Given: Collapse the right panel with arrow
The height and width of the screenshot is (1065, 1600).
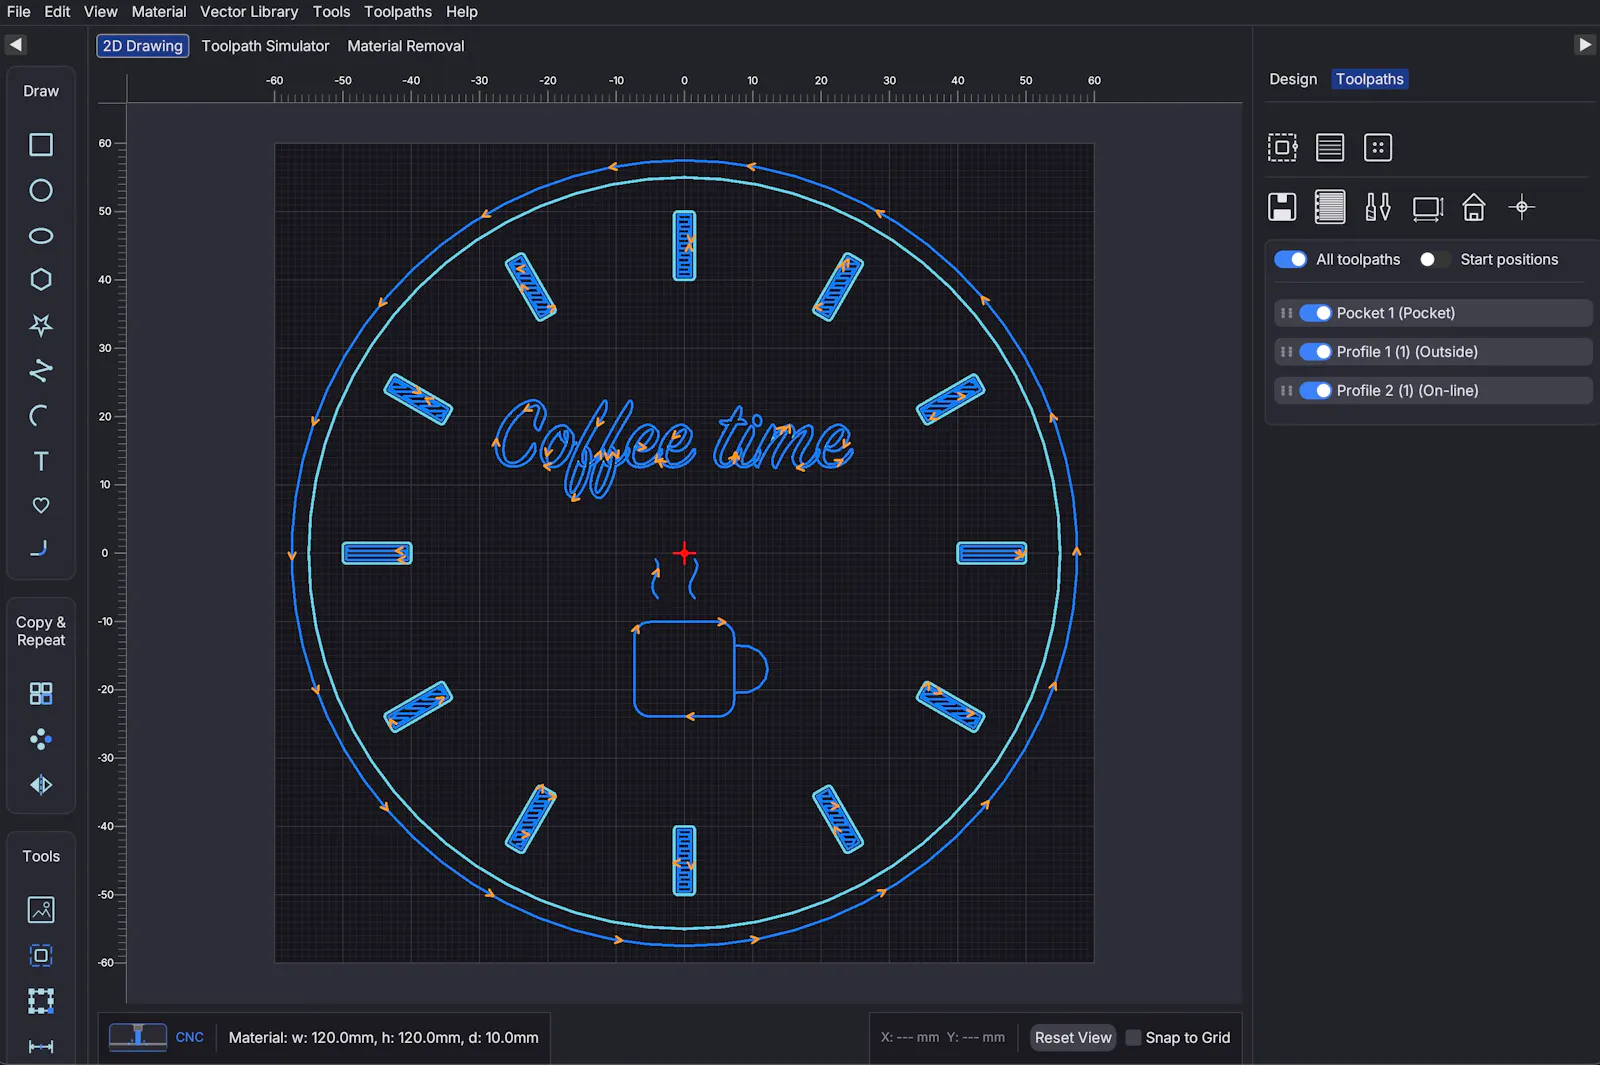Looking at the screenshot, I should (1585, 45).
